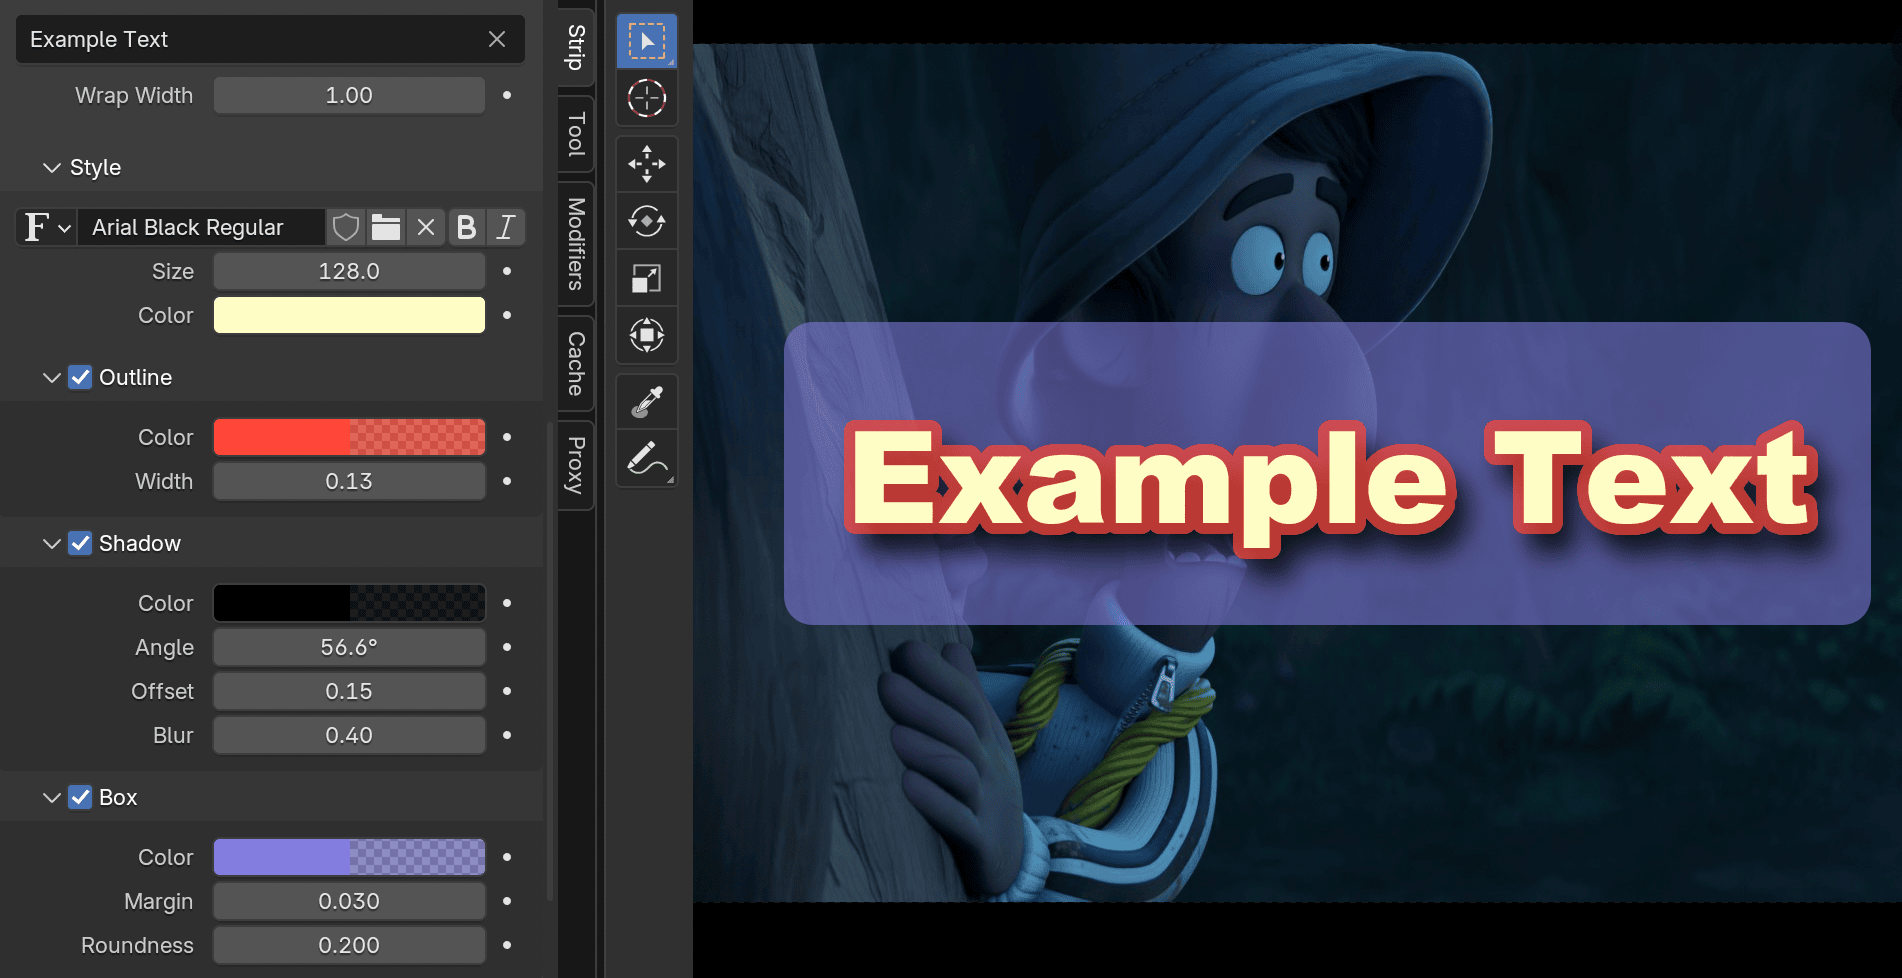Uncheck the Shadow option
This screenshot has height=978, width=1902.
click(x=80, y=543)
